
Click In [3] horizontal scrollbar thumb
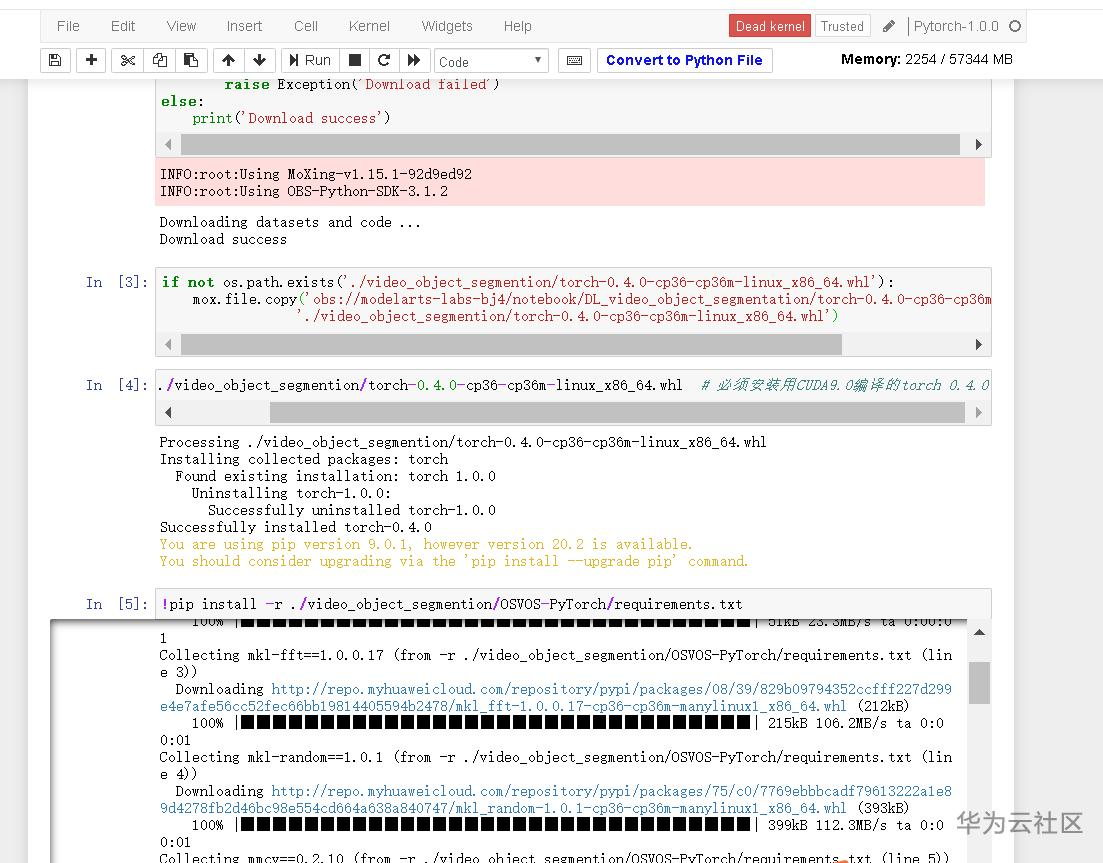click(x=511, y=344)
